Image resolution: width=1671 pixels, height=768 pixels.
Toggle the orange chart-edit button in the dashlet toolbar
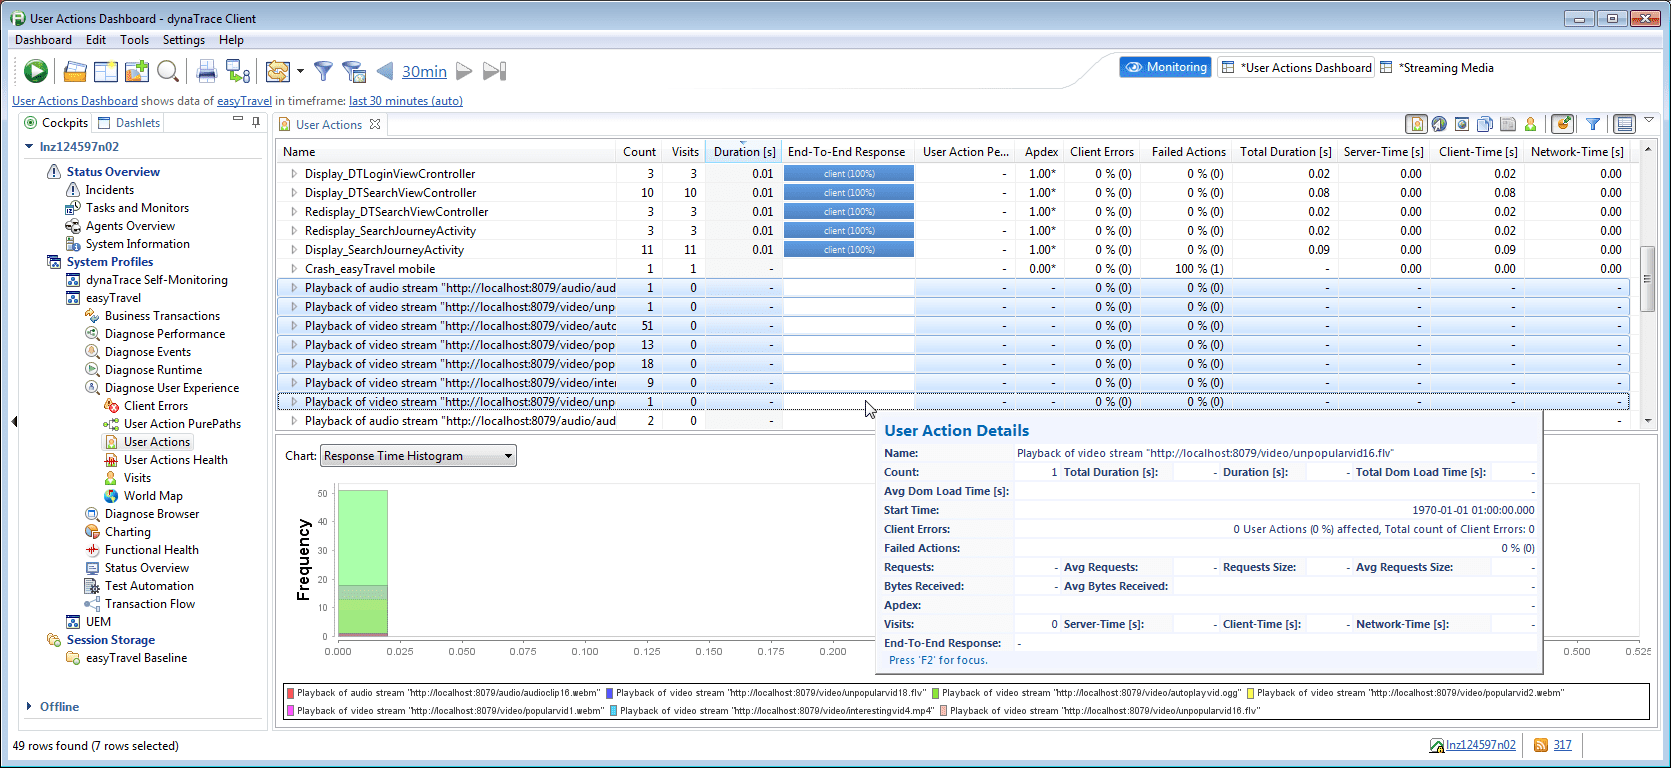[1562, 124]
